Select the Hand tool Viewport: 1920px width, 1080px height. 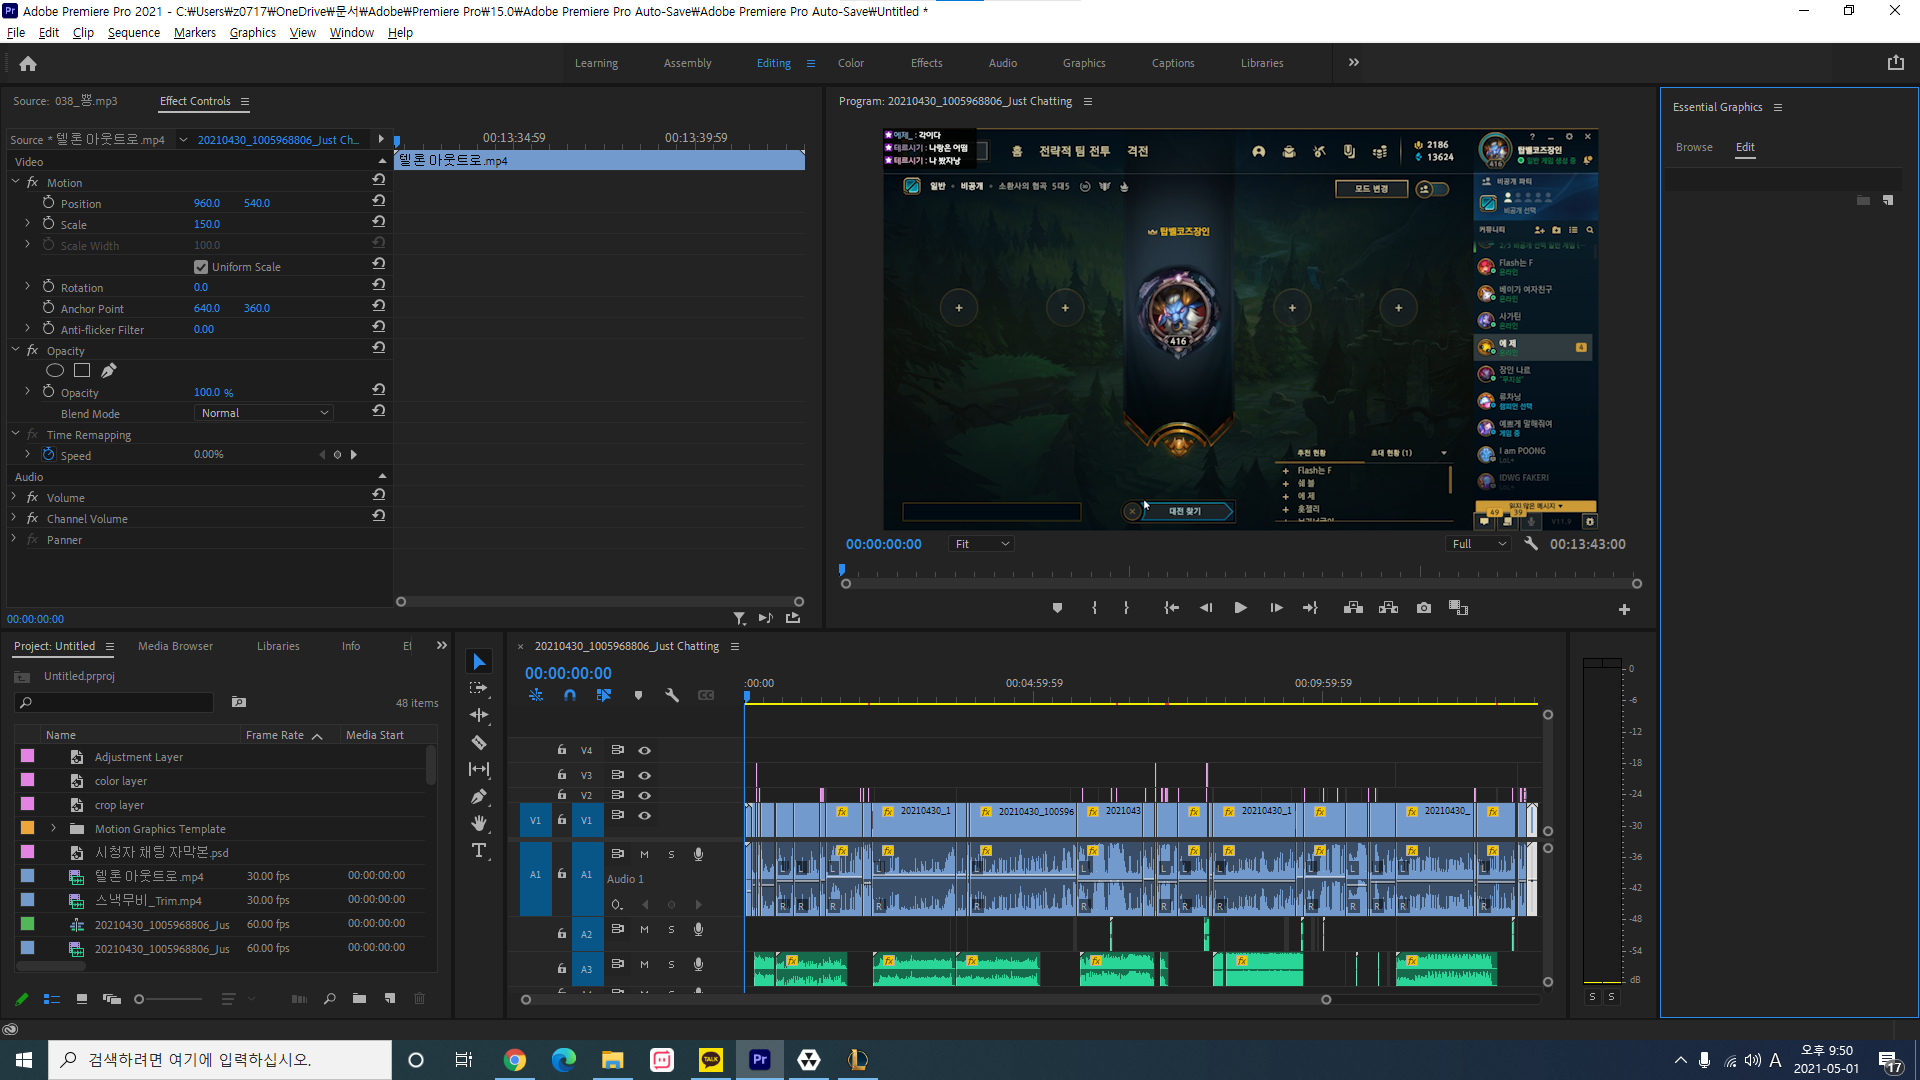[x=479, y=823]
